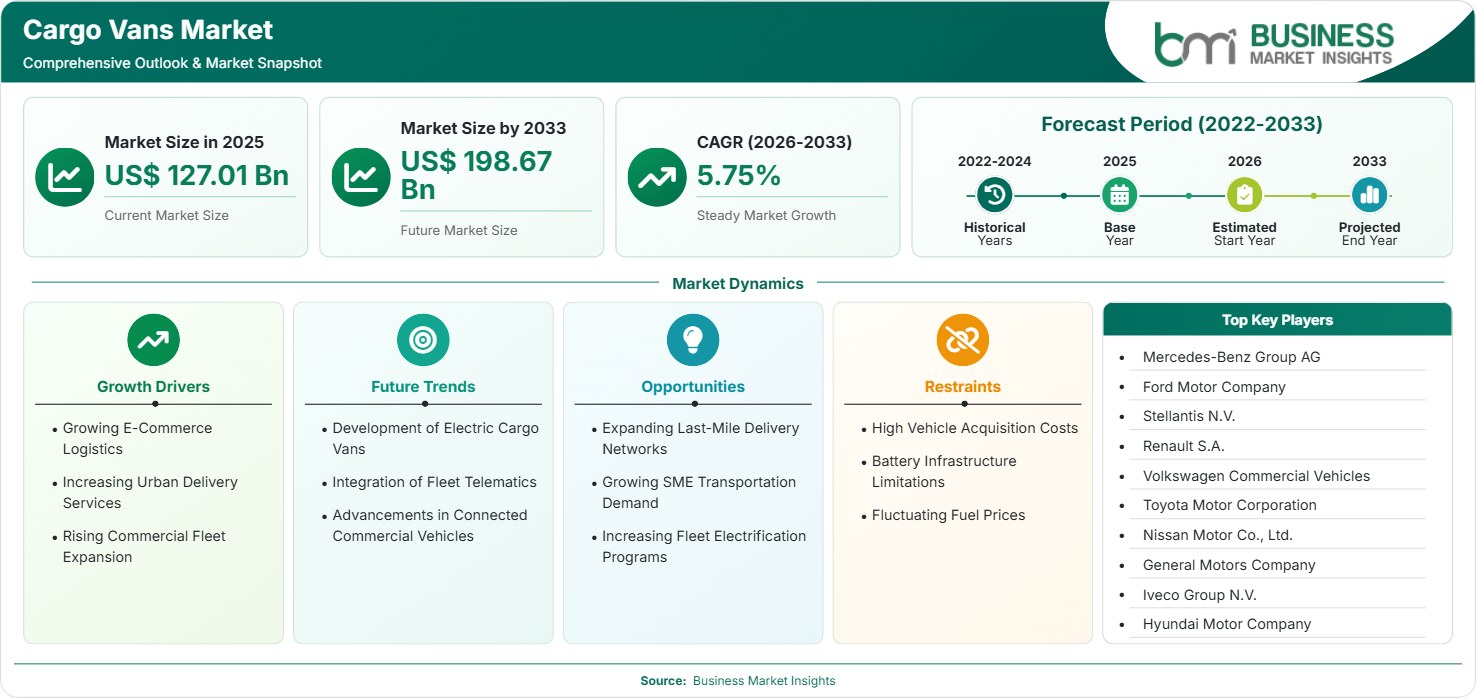The width and height of the screenshot is (1476, 698).
Task: Select Stellantis N.V. in key players
Action: tap(1189, 416)
